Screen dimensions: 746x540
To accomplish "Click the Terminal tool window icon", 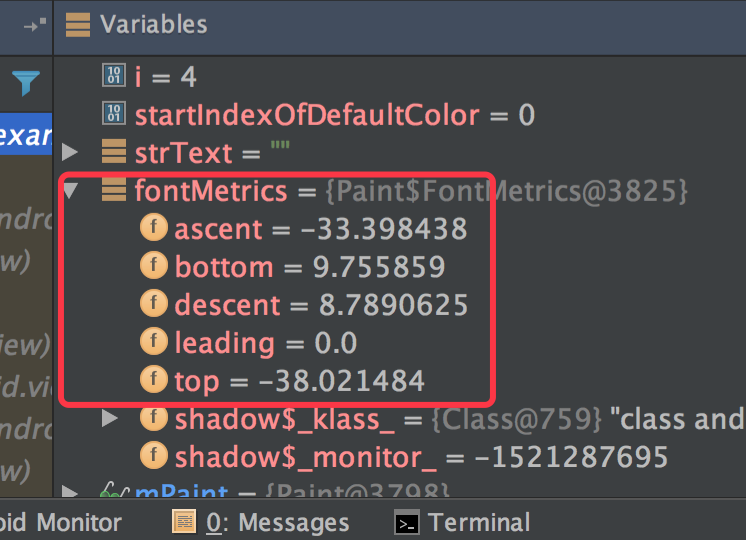I will (x=406, y=522).
